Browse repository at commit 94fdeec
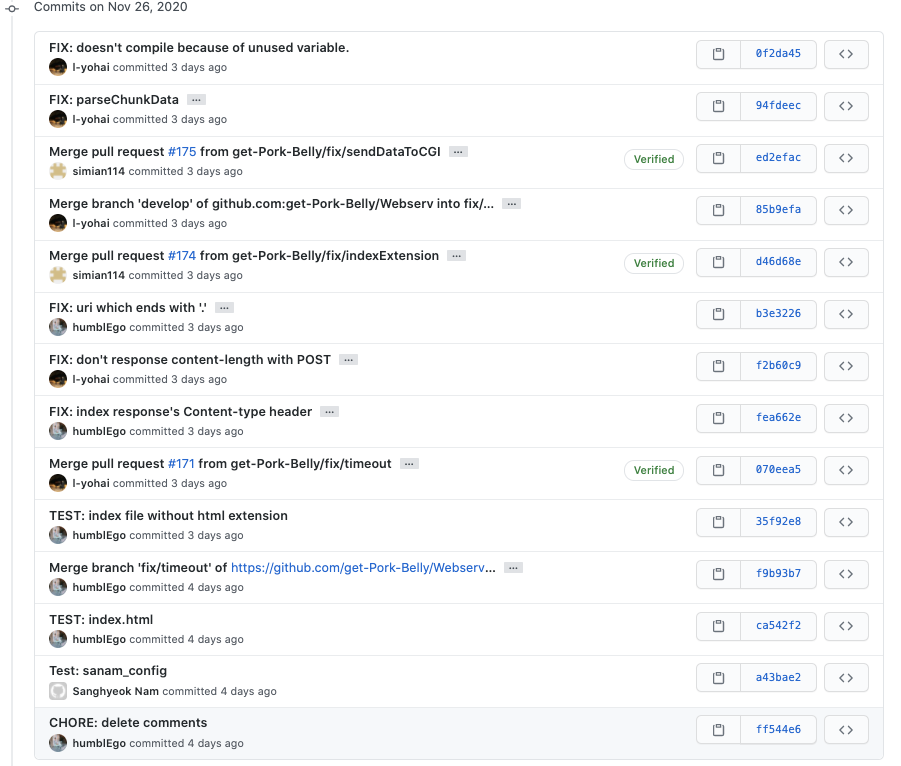The width and height of the screenshot is (901, 766). (846, 106)
